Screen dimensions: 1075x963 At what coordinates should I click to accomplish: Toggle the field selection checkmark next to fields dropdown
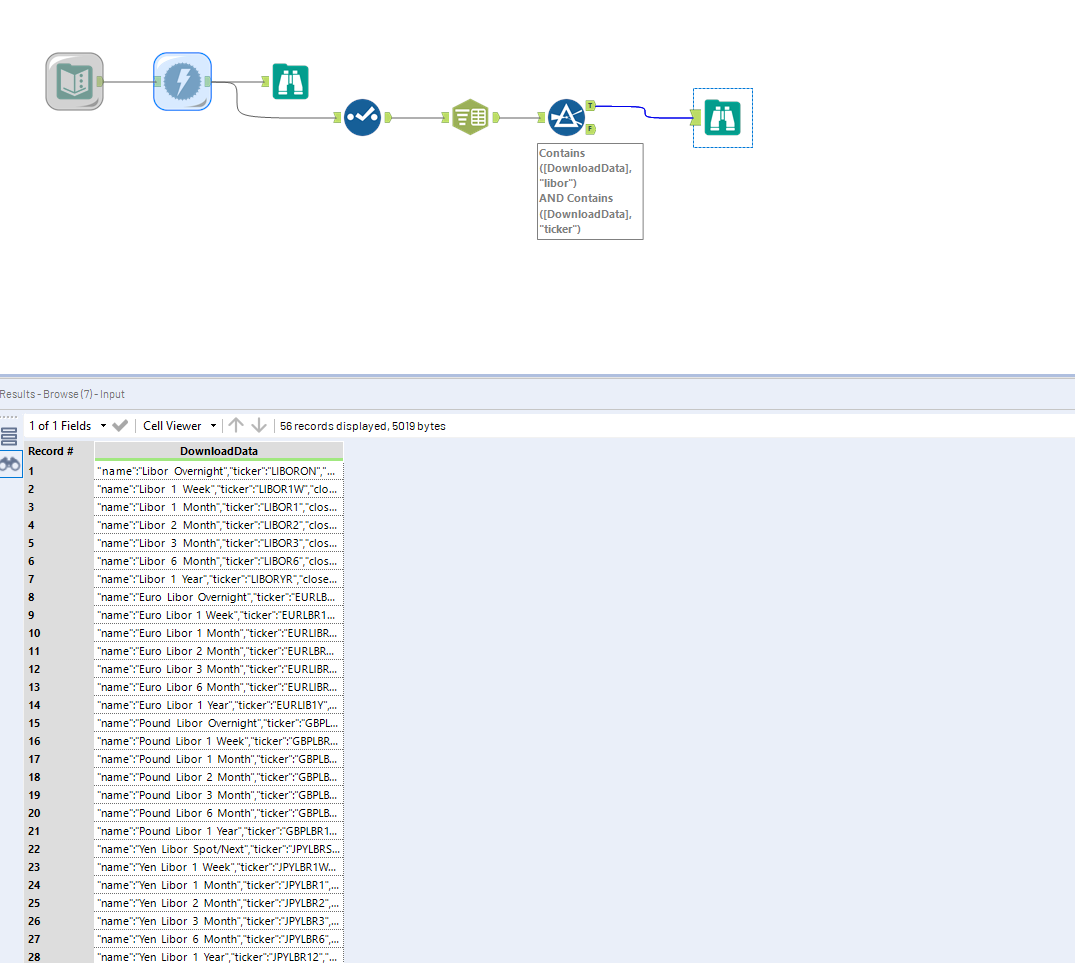point(119,425)
